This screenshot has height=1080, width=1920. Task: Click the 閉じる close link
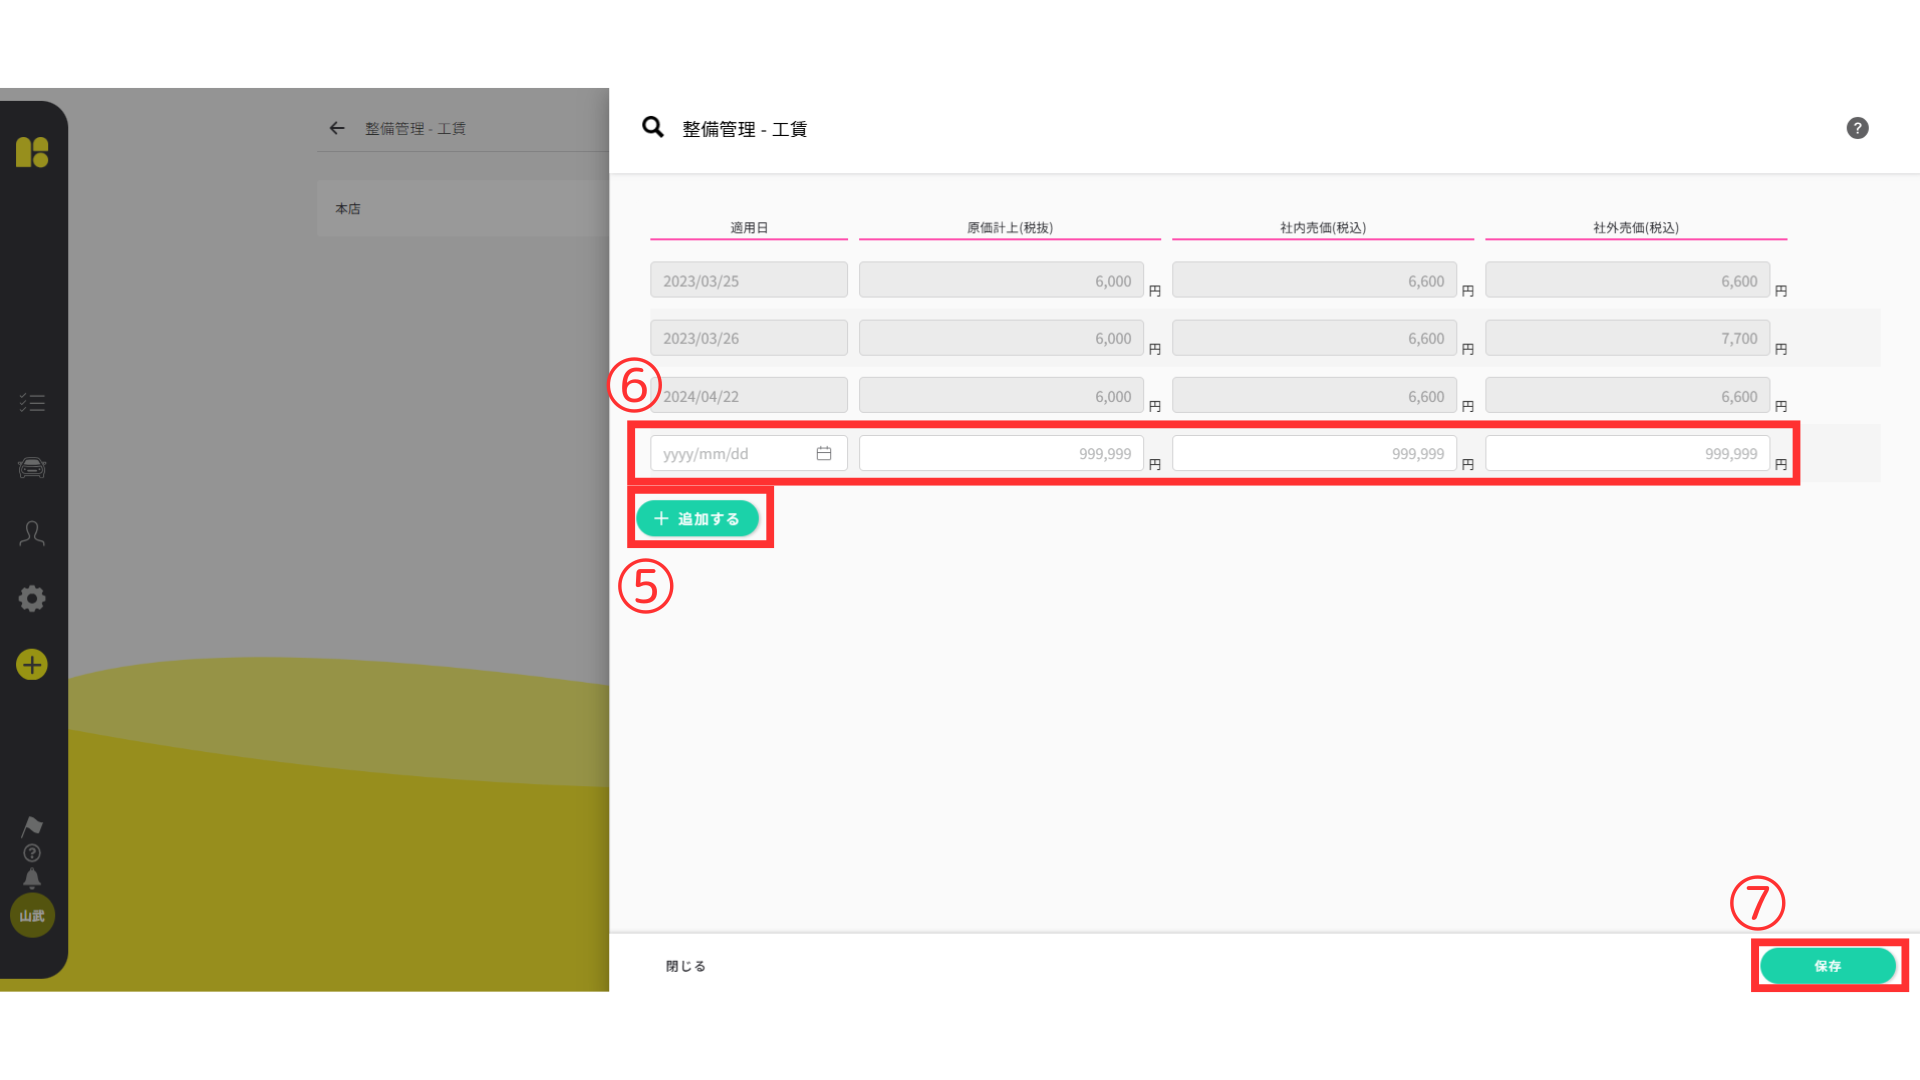point(686,966)
